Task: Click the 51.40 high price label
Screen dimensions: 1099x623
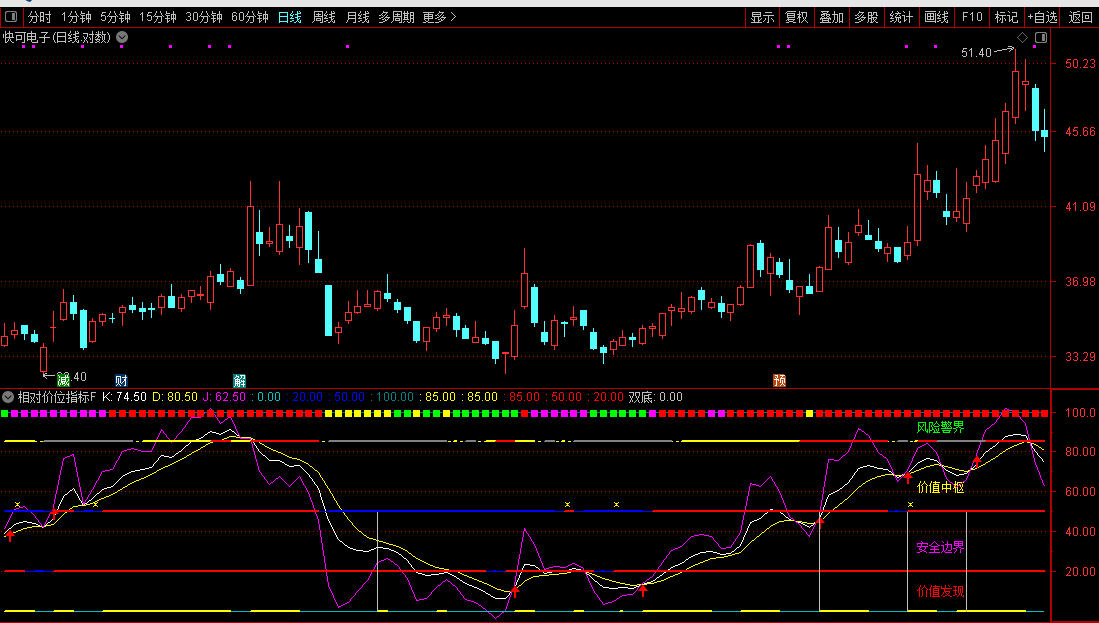Action: click(976, 52)
